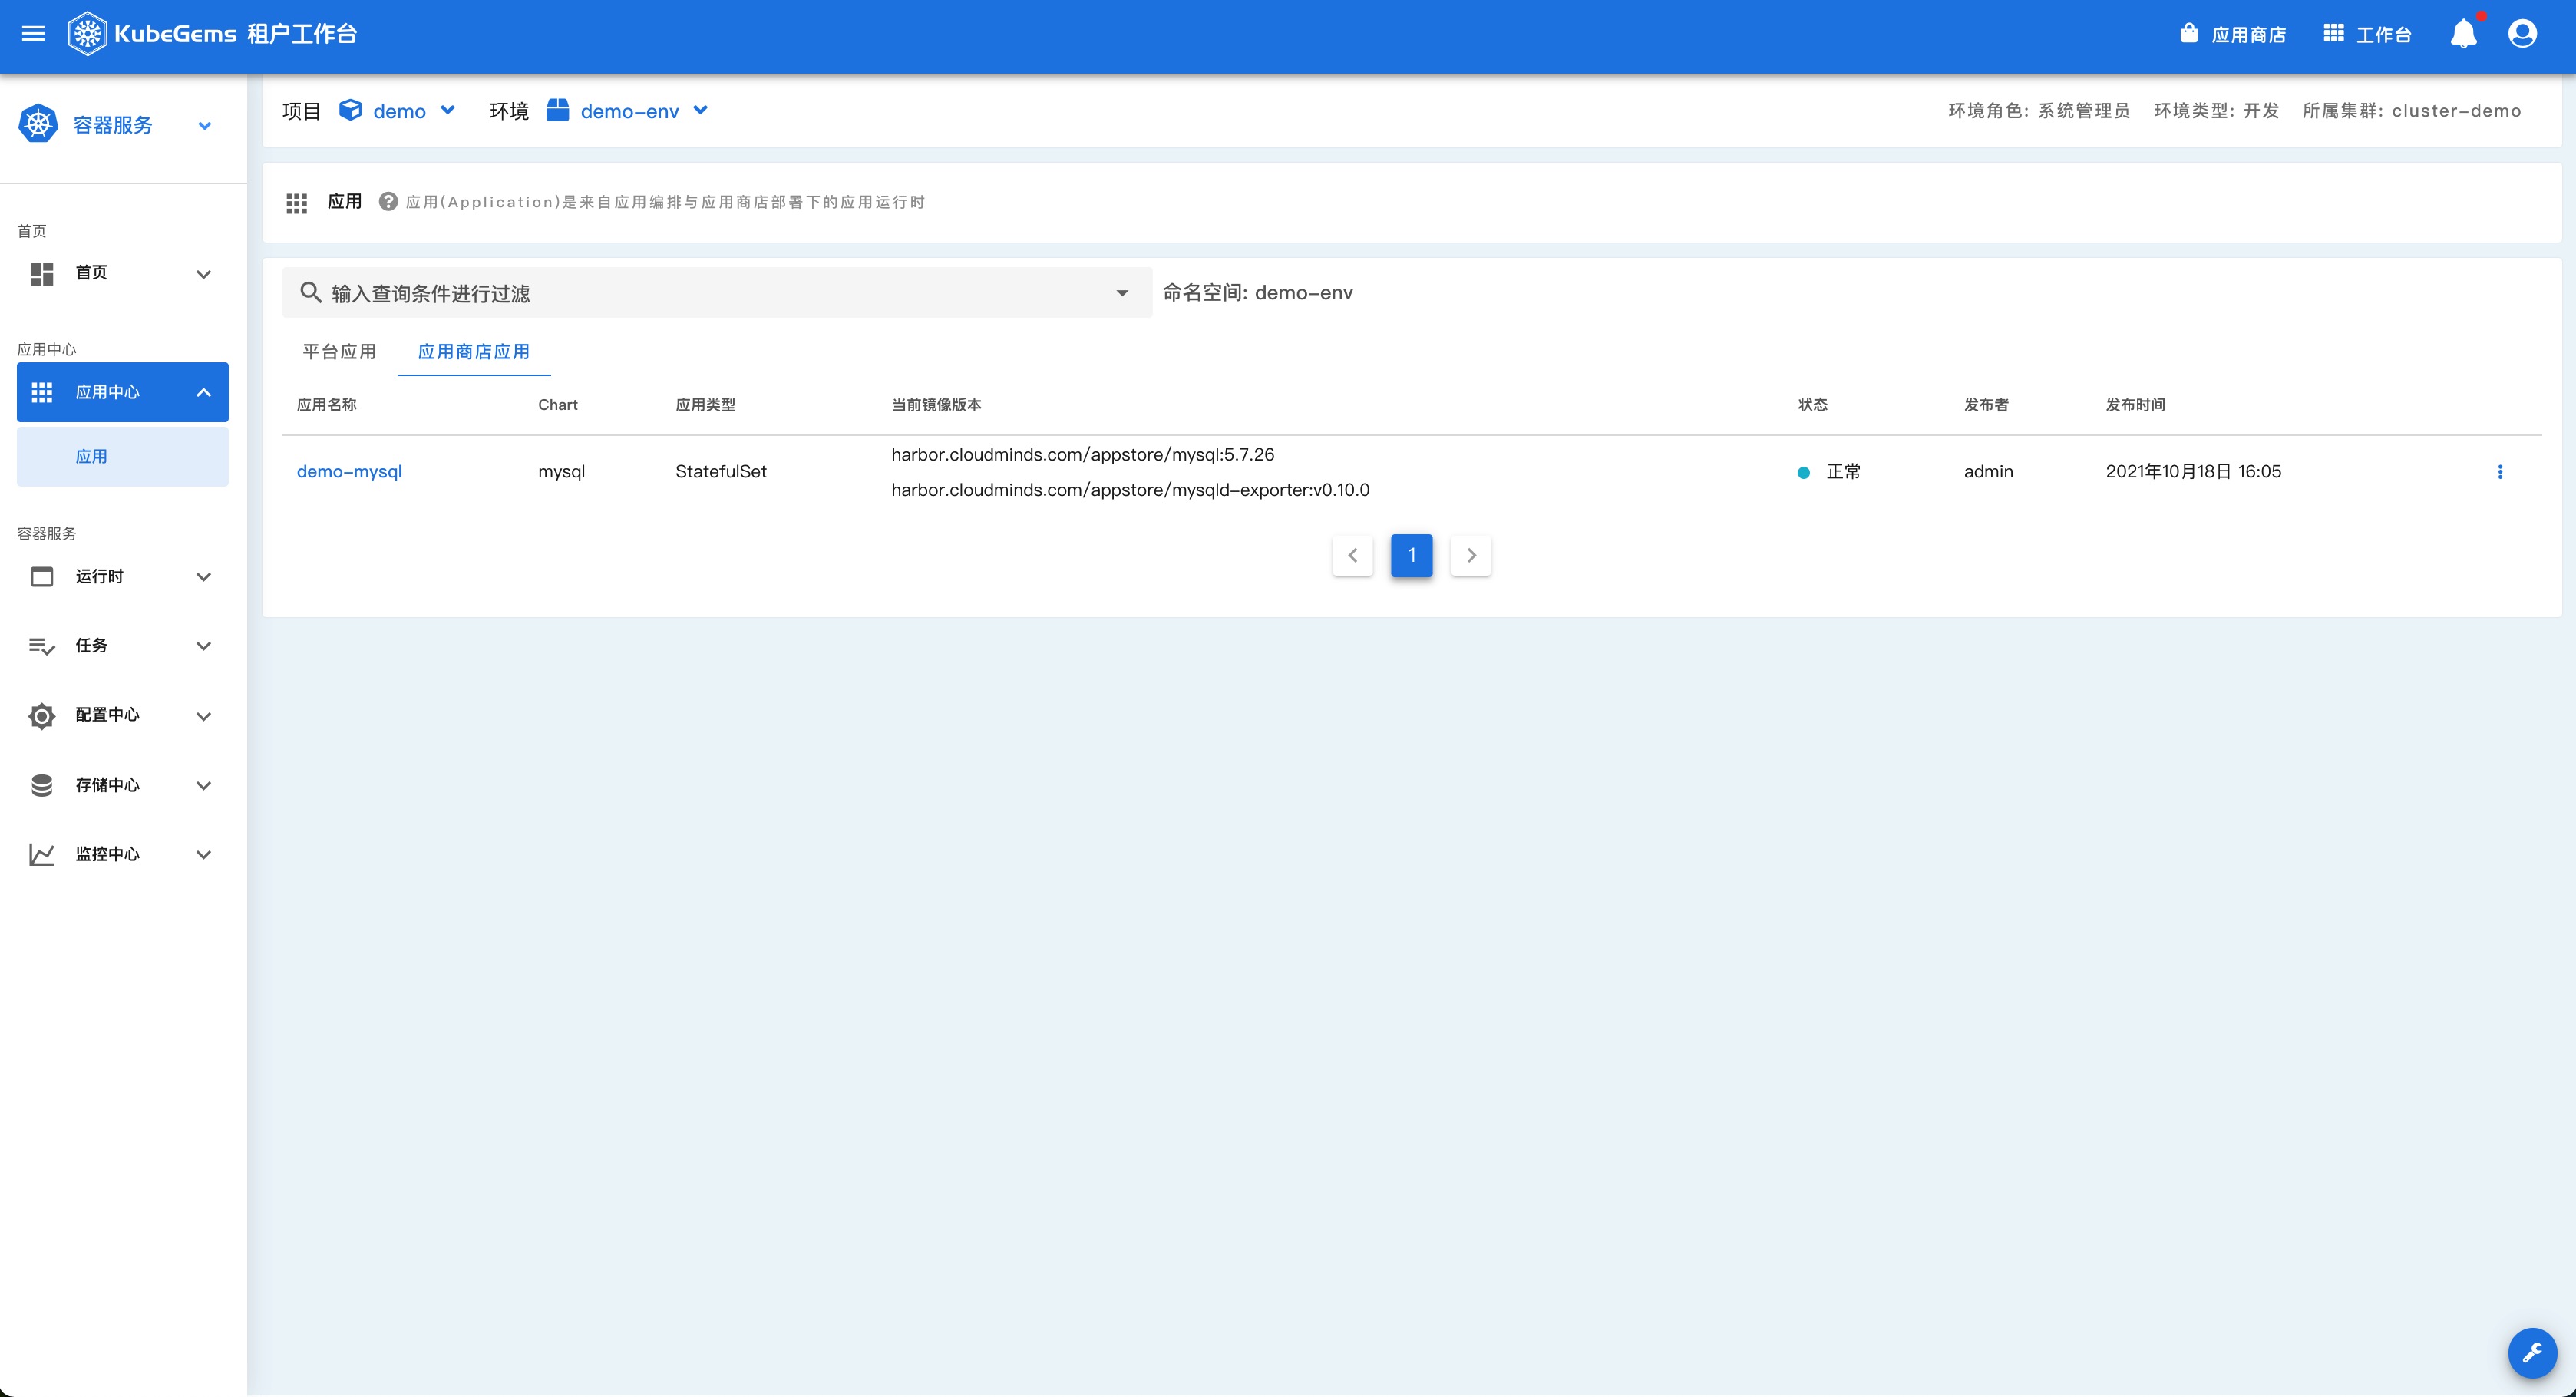This screenshot has height=1397, width=2576.
Task: Expand the 运行时 sidebar section
Action: tap(204, 577)
